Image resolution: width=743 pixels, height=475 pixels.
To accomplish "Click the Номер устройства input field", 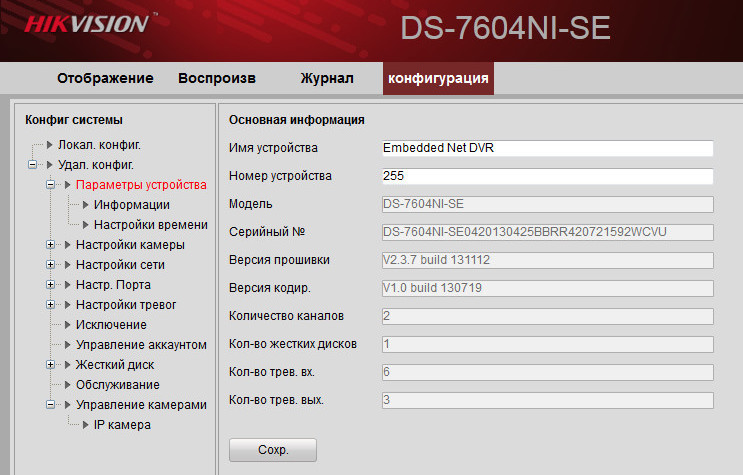I will tap(547, 176).
